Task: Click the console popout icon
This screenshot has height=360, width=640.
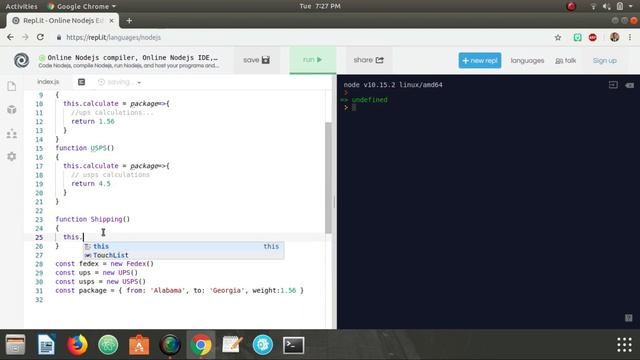Action: tap(613, 84)
